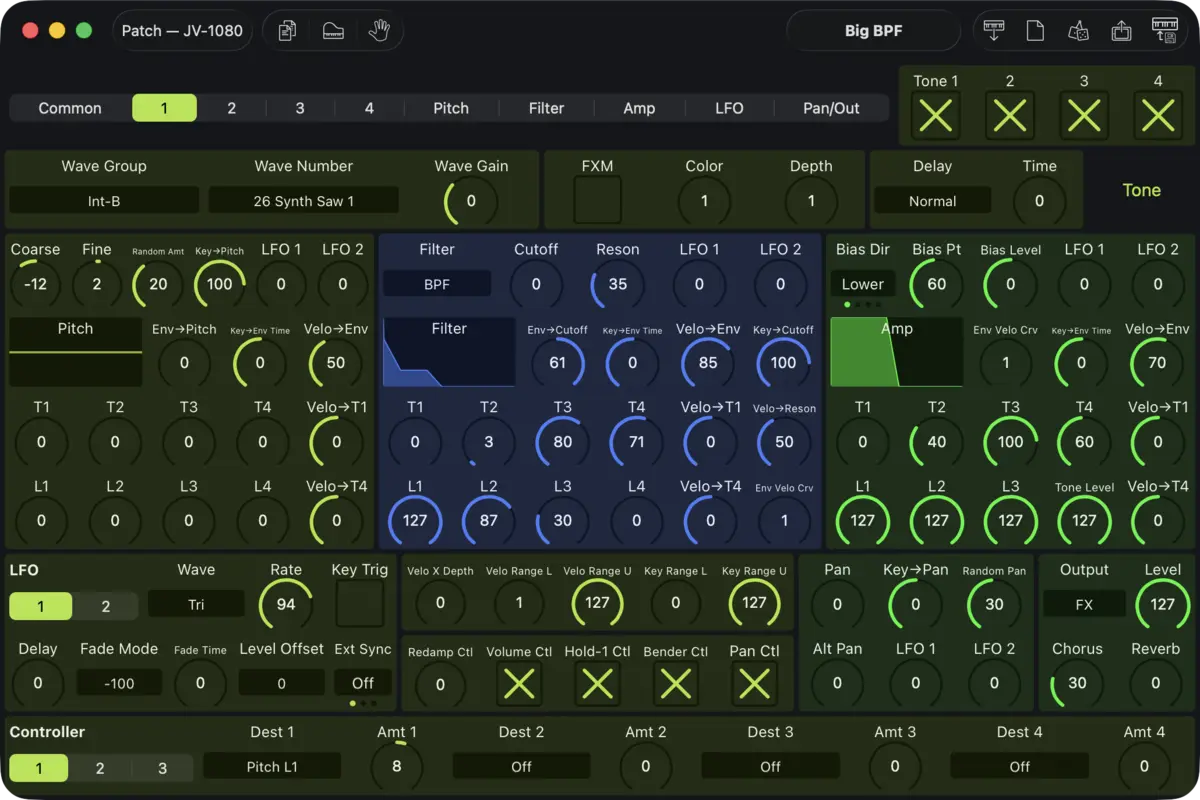This screenshot has width=1200, height=800.
Task: Click the Random Pan knob showing 30
Action: click(994, 604)
